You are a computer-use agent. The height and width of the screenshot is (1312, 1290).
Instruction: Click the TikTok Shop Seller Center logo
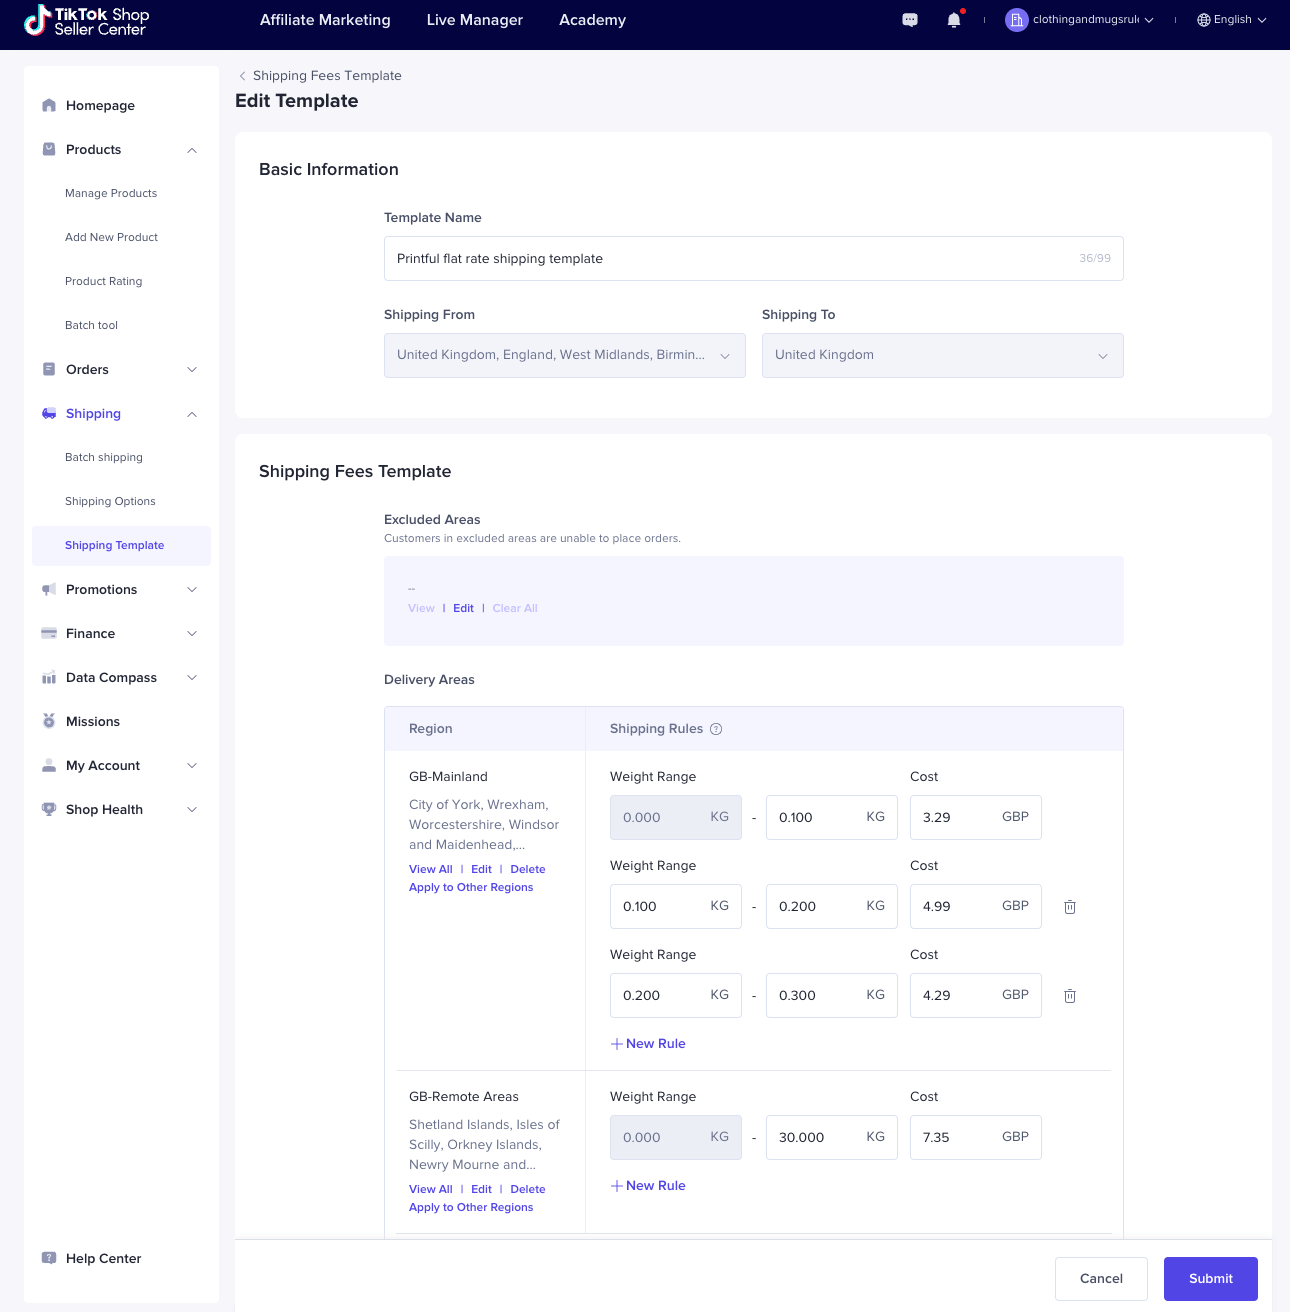tap(86, 20)
